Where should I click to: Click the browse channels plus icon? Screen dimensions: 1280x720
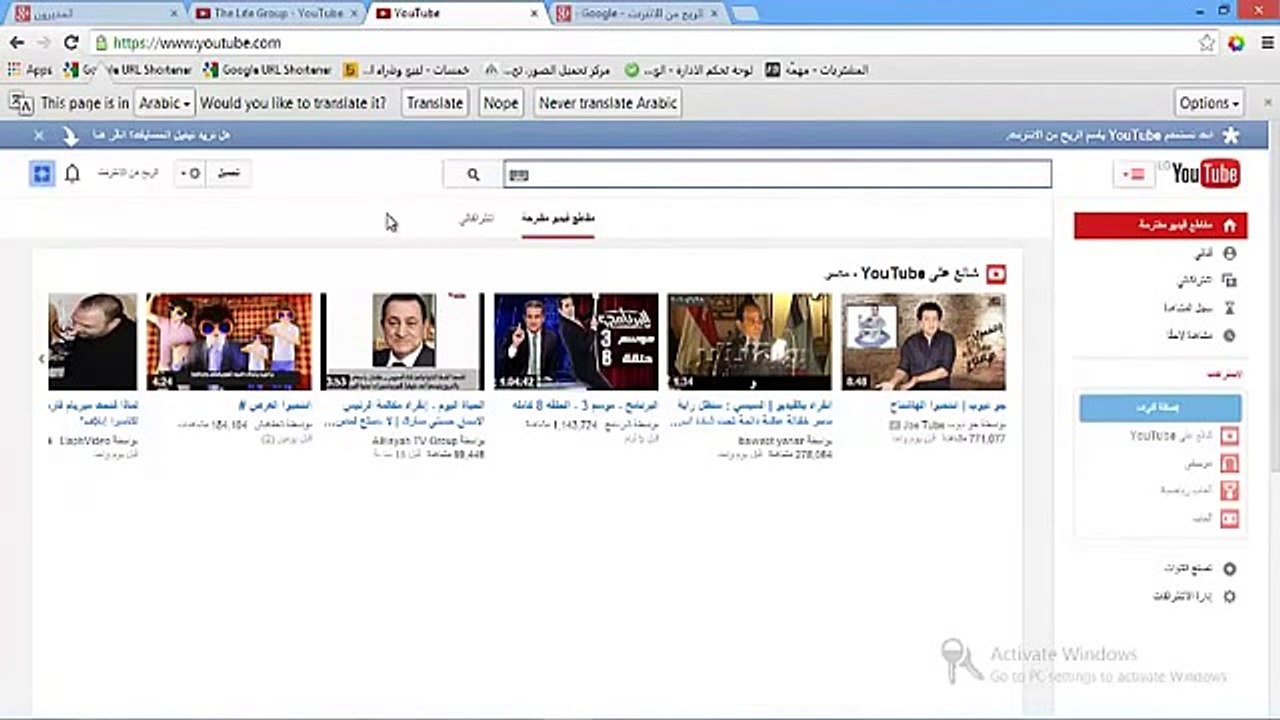pos(1230,569)
